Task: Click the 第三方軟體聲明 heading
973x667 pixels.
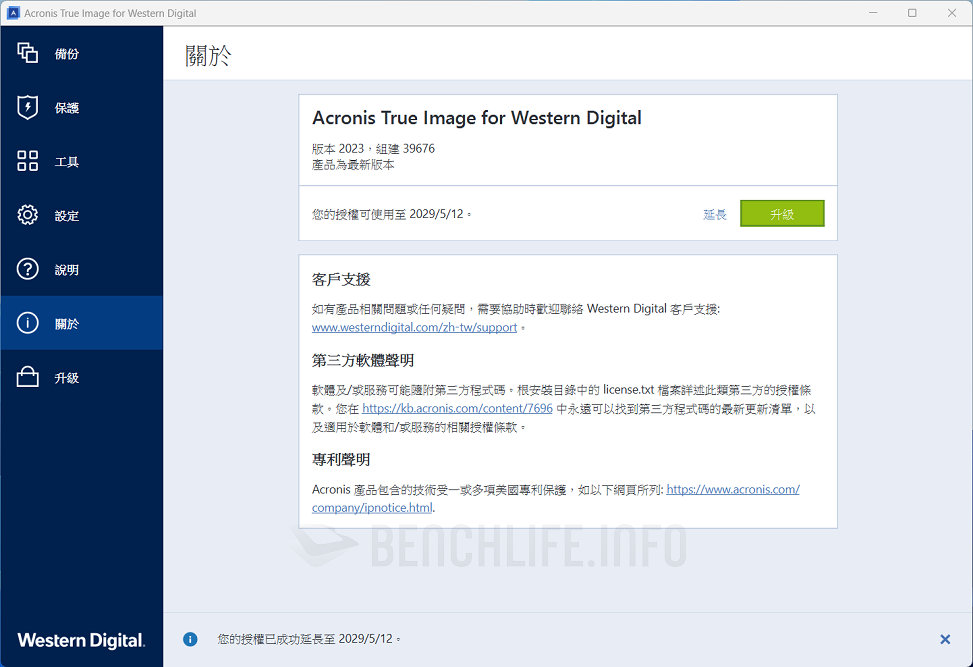Action: coord(362,360)
